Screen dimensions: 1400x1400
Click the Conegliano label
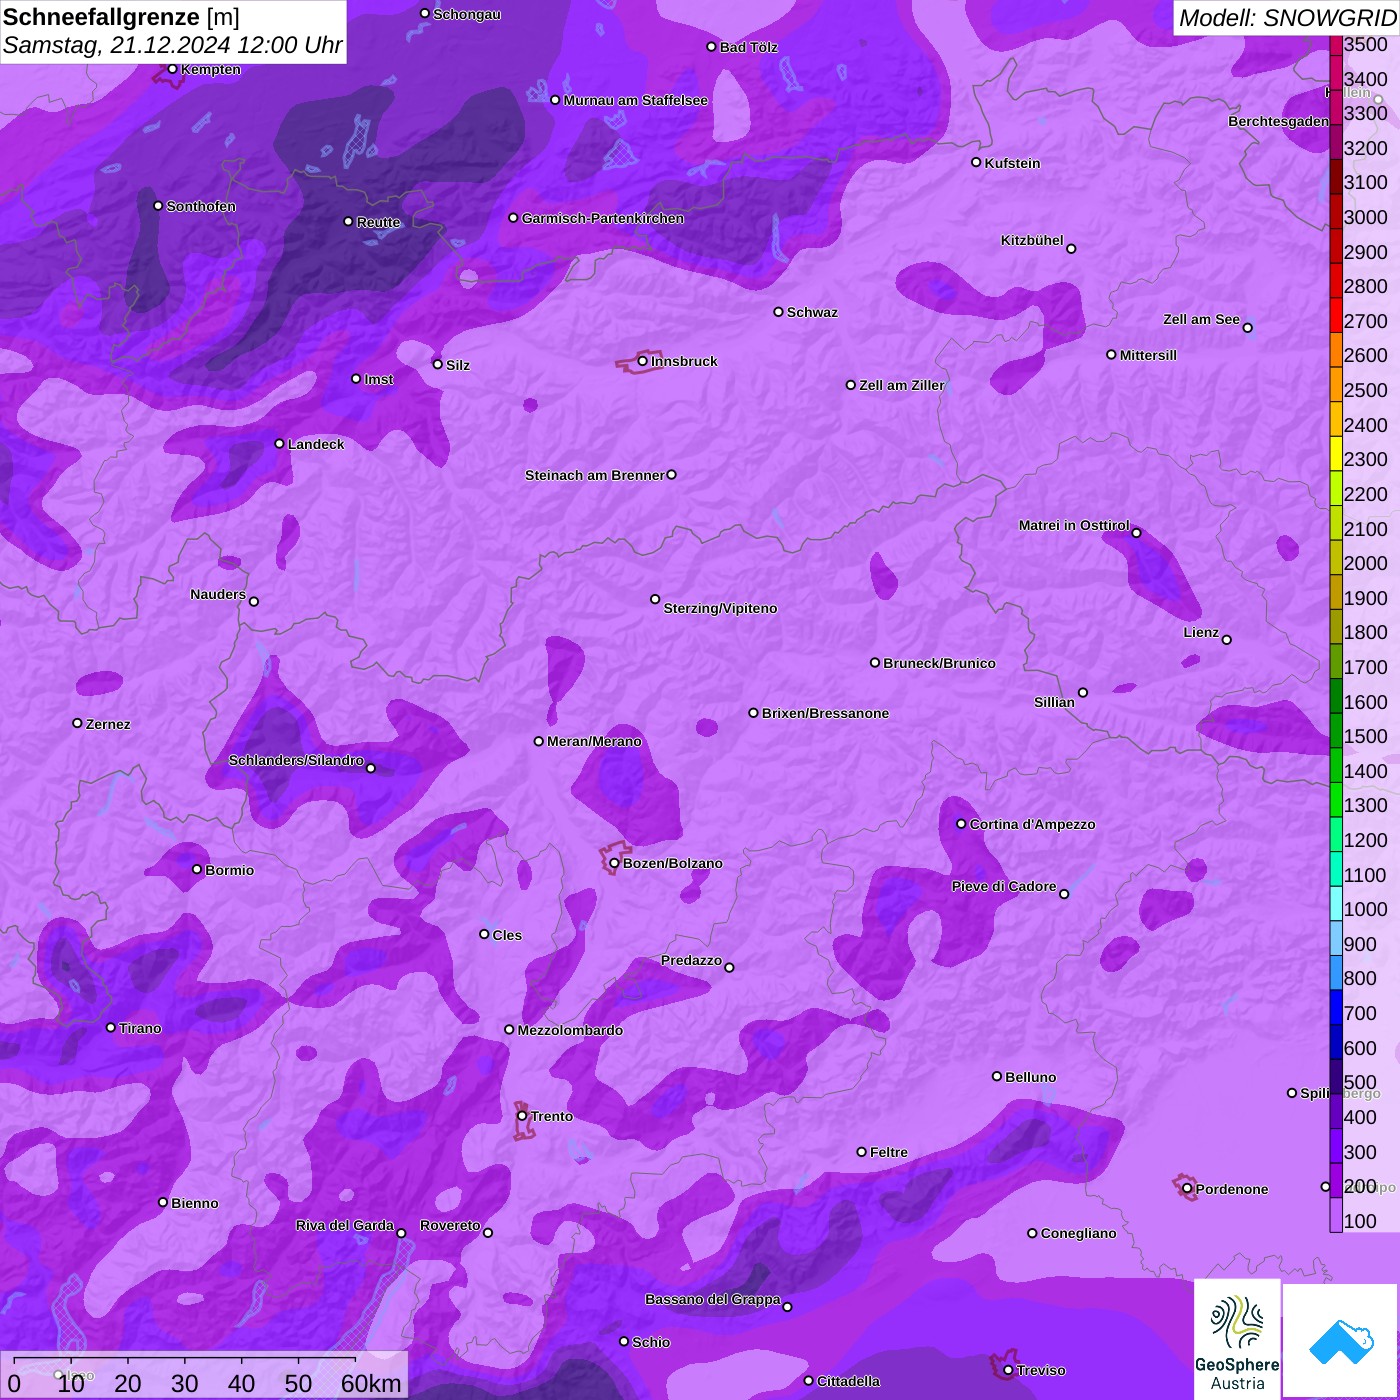[1078, 1233]
